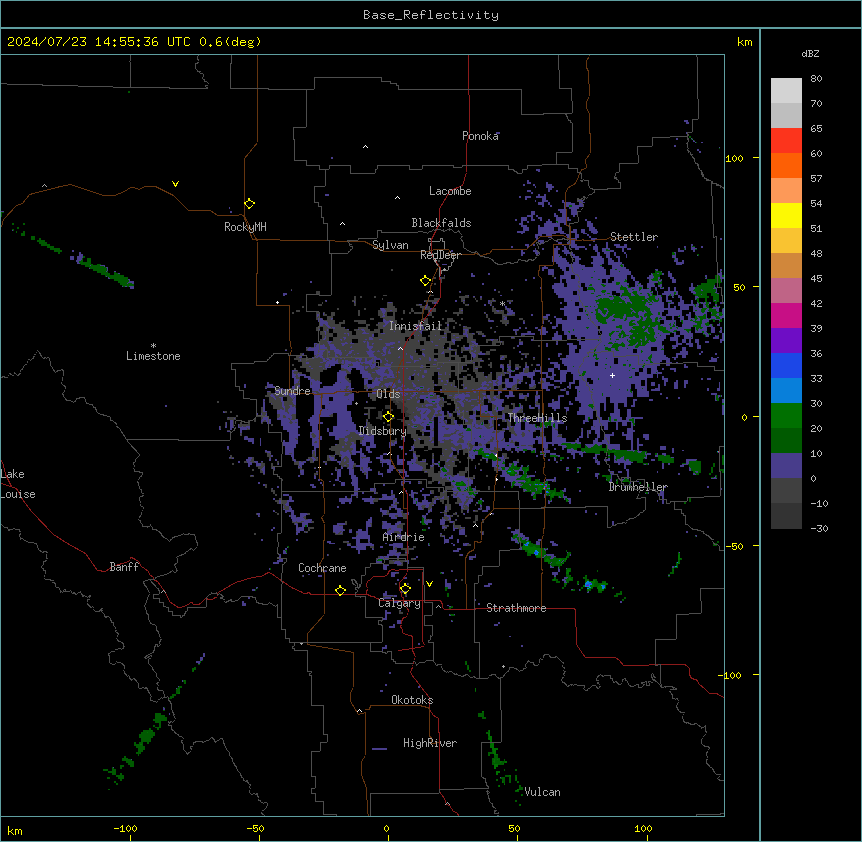The image size is (862, 842).
Task: Click the Drumheller label
Action: [x=638, y=487]
